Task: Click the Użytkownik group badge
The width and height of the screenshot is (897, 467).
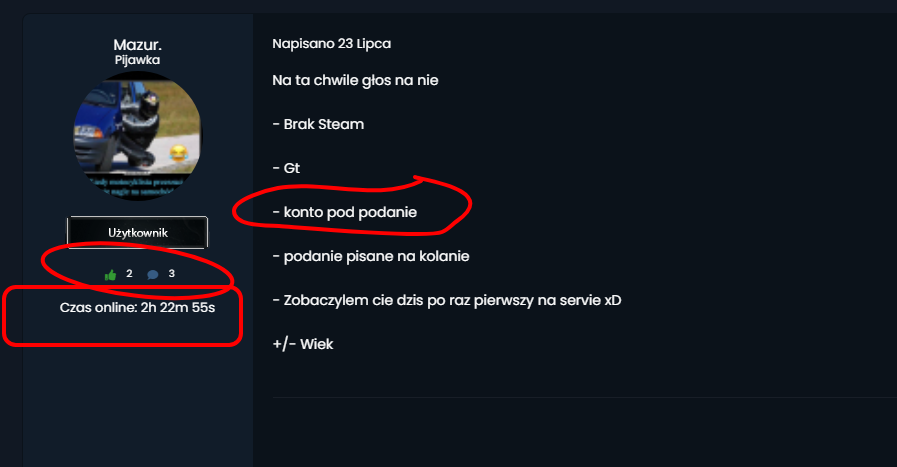Action: (x=137, y=232)
